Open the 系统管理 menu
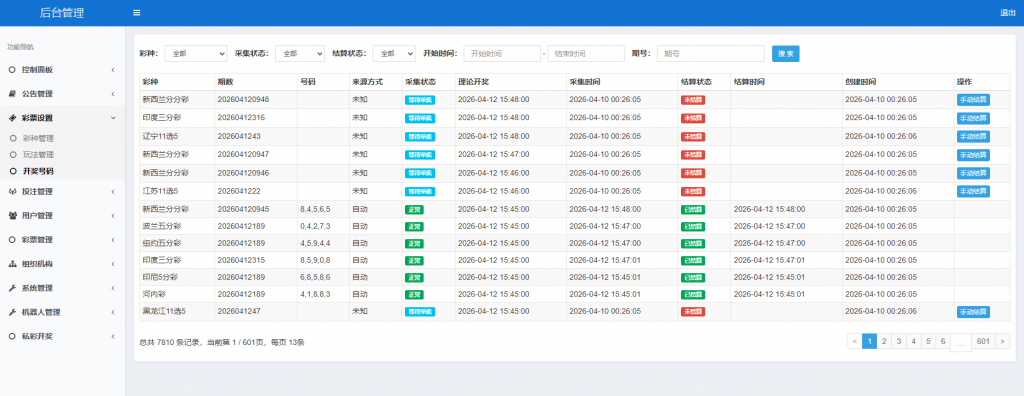 62,288
